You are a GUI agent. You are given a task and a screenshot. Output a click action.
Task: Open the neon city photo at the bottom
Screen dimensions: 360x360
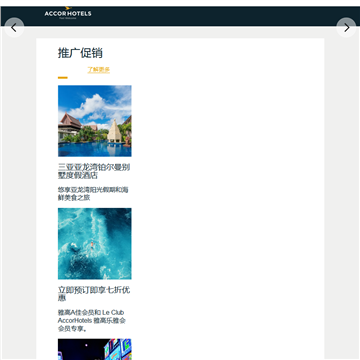pyautogui.click(x=95, y=349)
